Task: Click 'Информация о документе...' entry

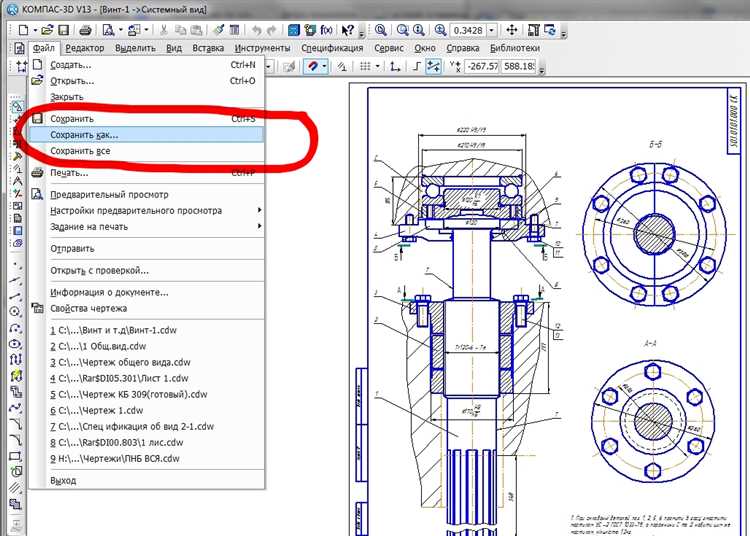Action: coord(146,292)
